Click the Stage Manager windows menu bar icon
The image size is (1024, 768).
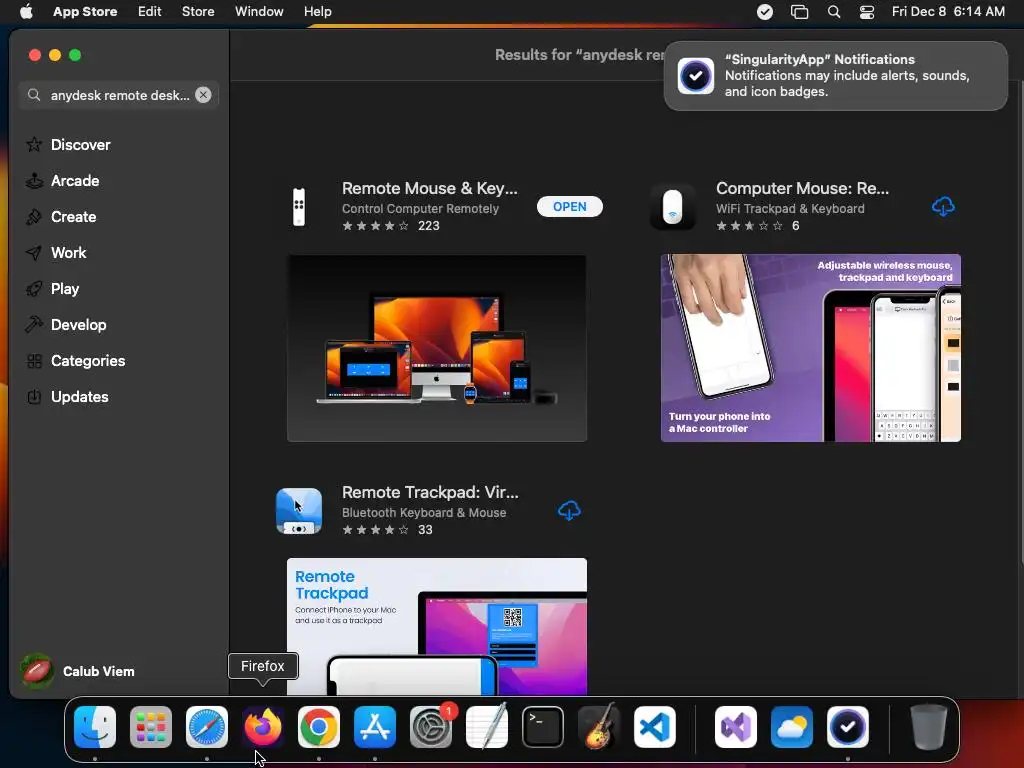(799, 12)
